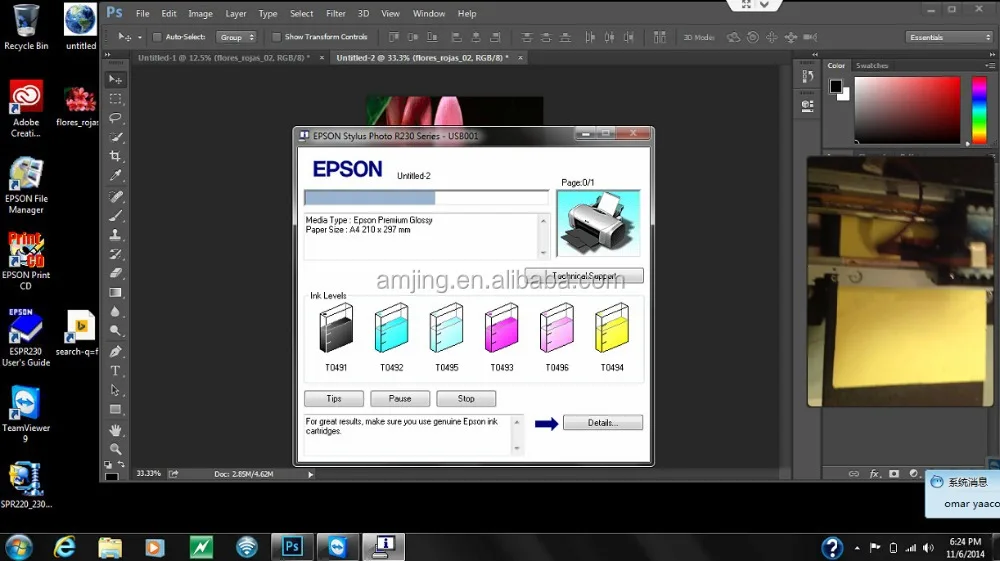1000x561 pixels.
Task: Select the Eraser tool
Action: [115, 273]
